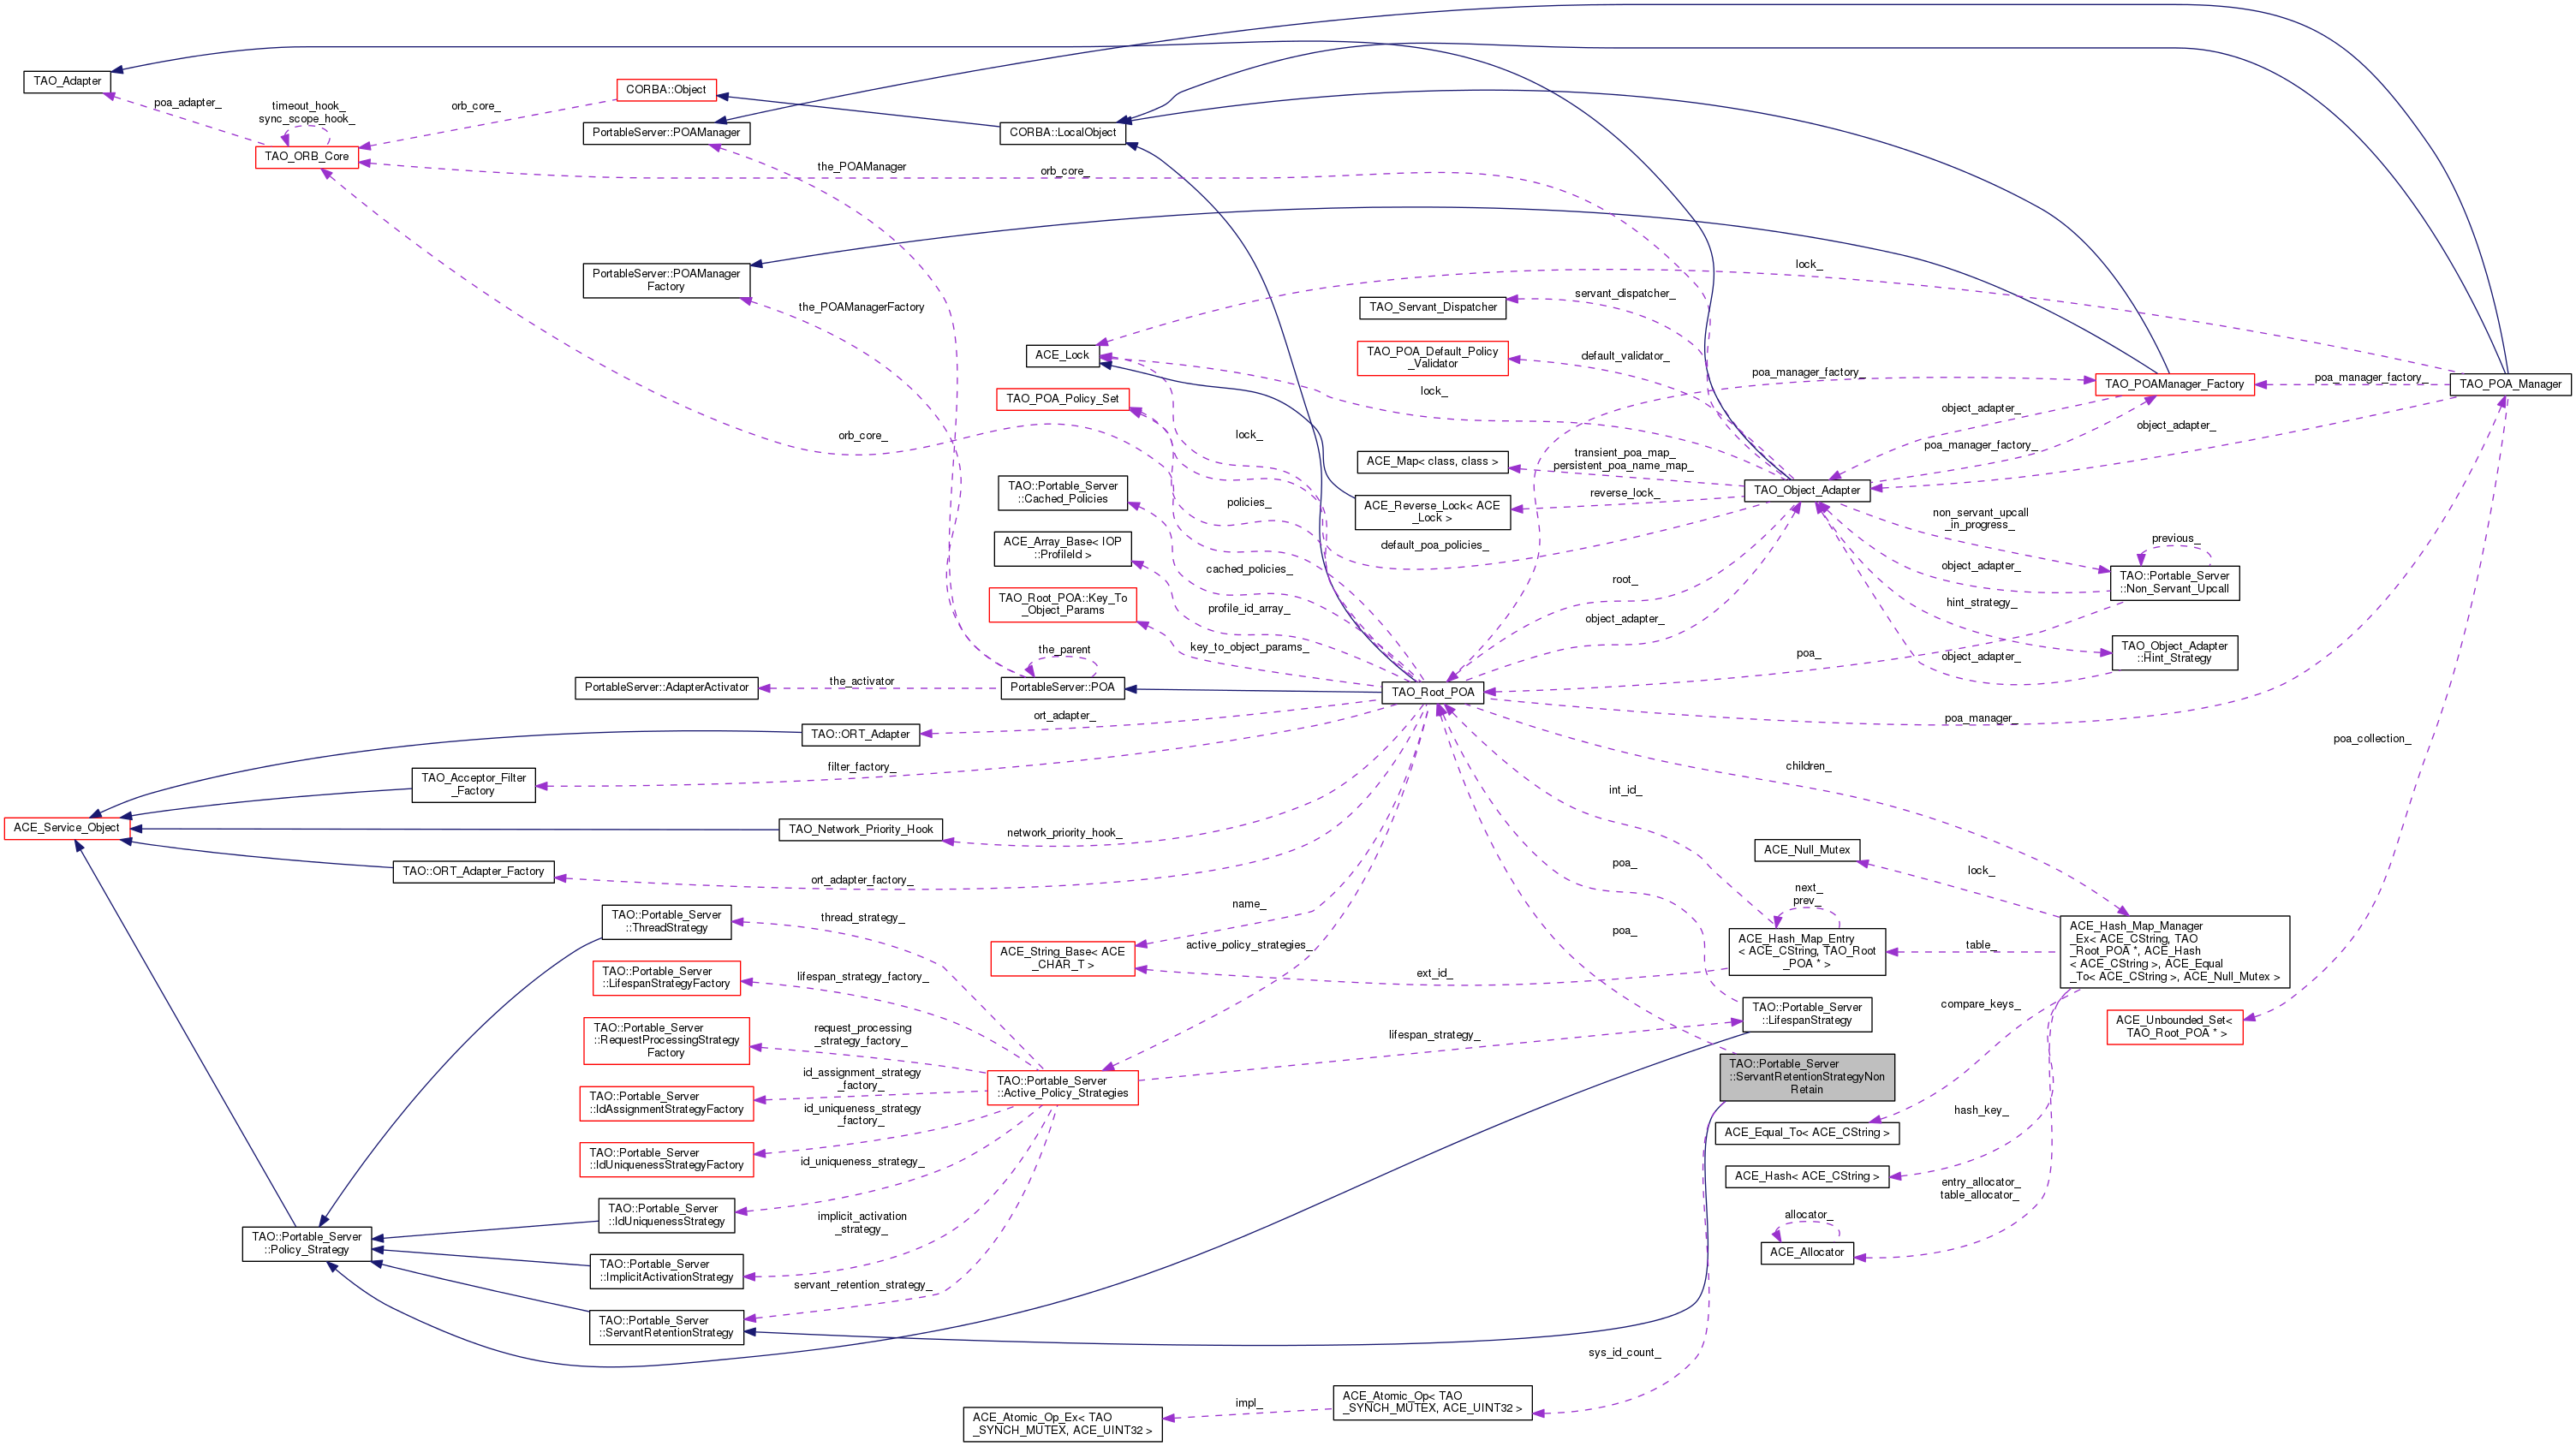Open the ACE_Null_Mutex node

1806,850
